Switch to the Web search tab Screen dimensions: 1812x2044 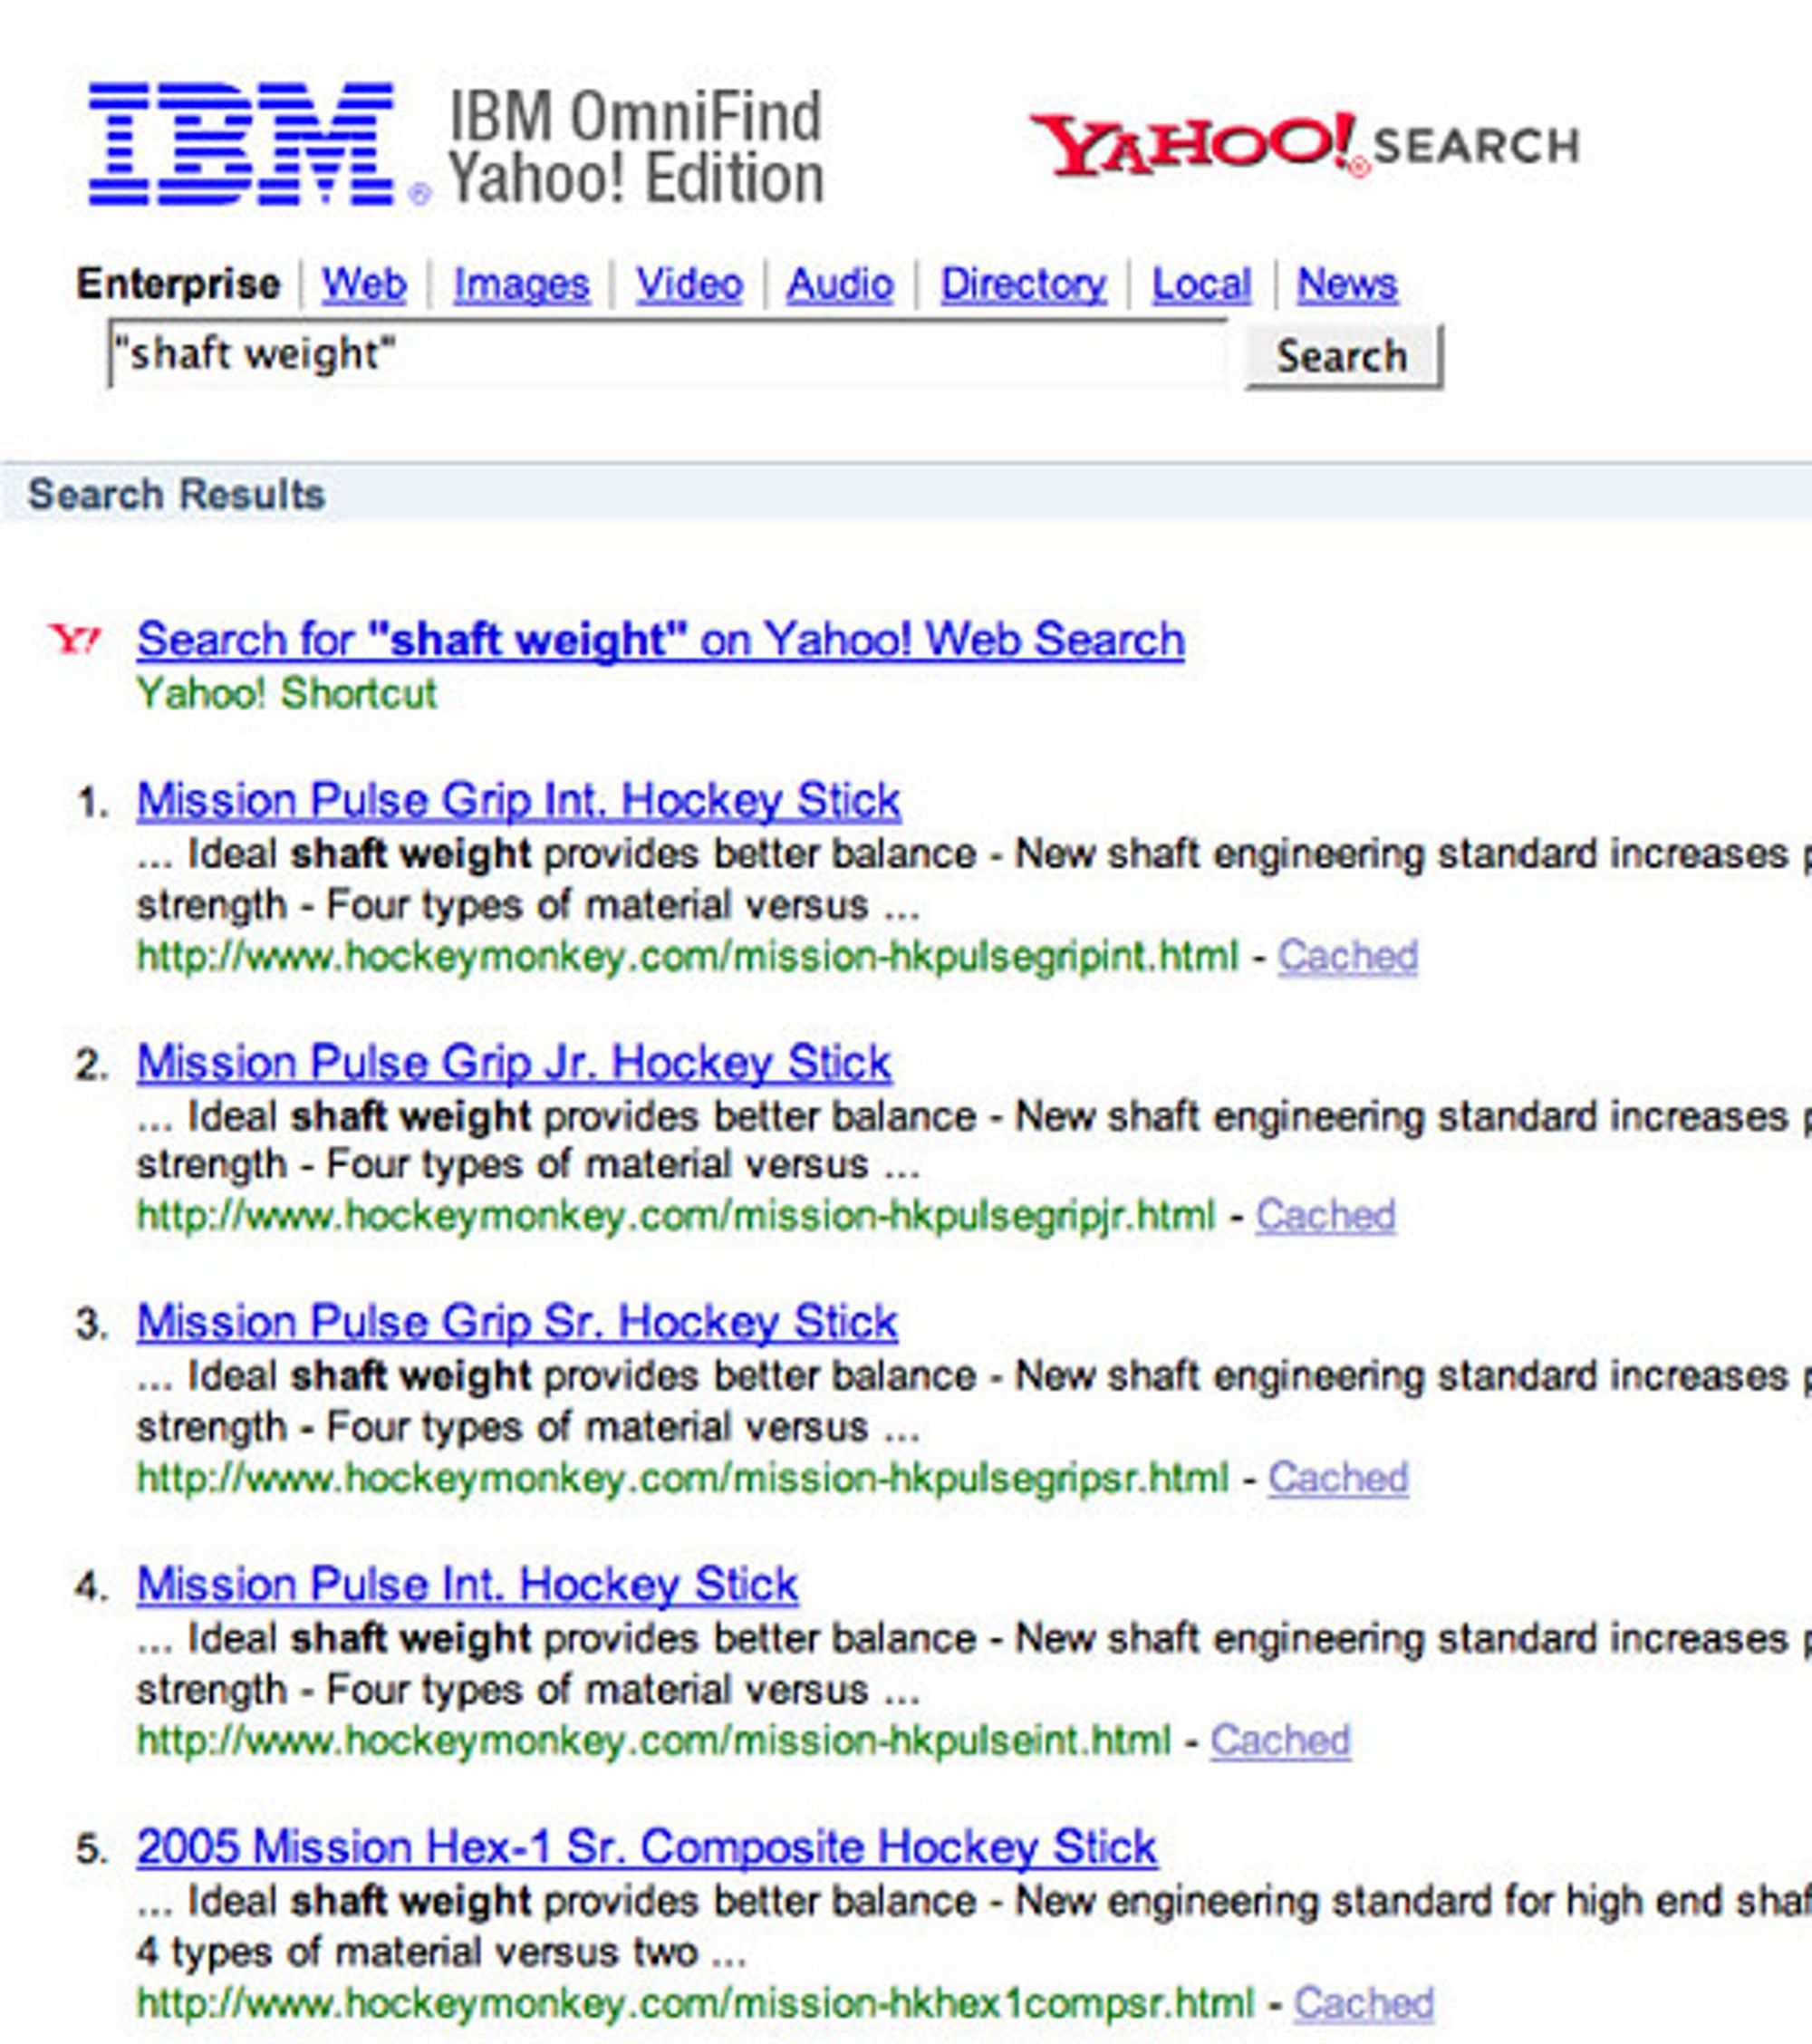[x=364, y=284]
